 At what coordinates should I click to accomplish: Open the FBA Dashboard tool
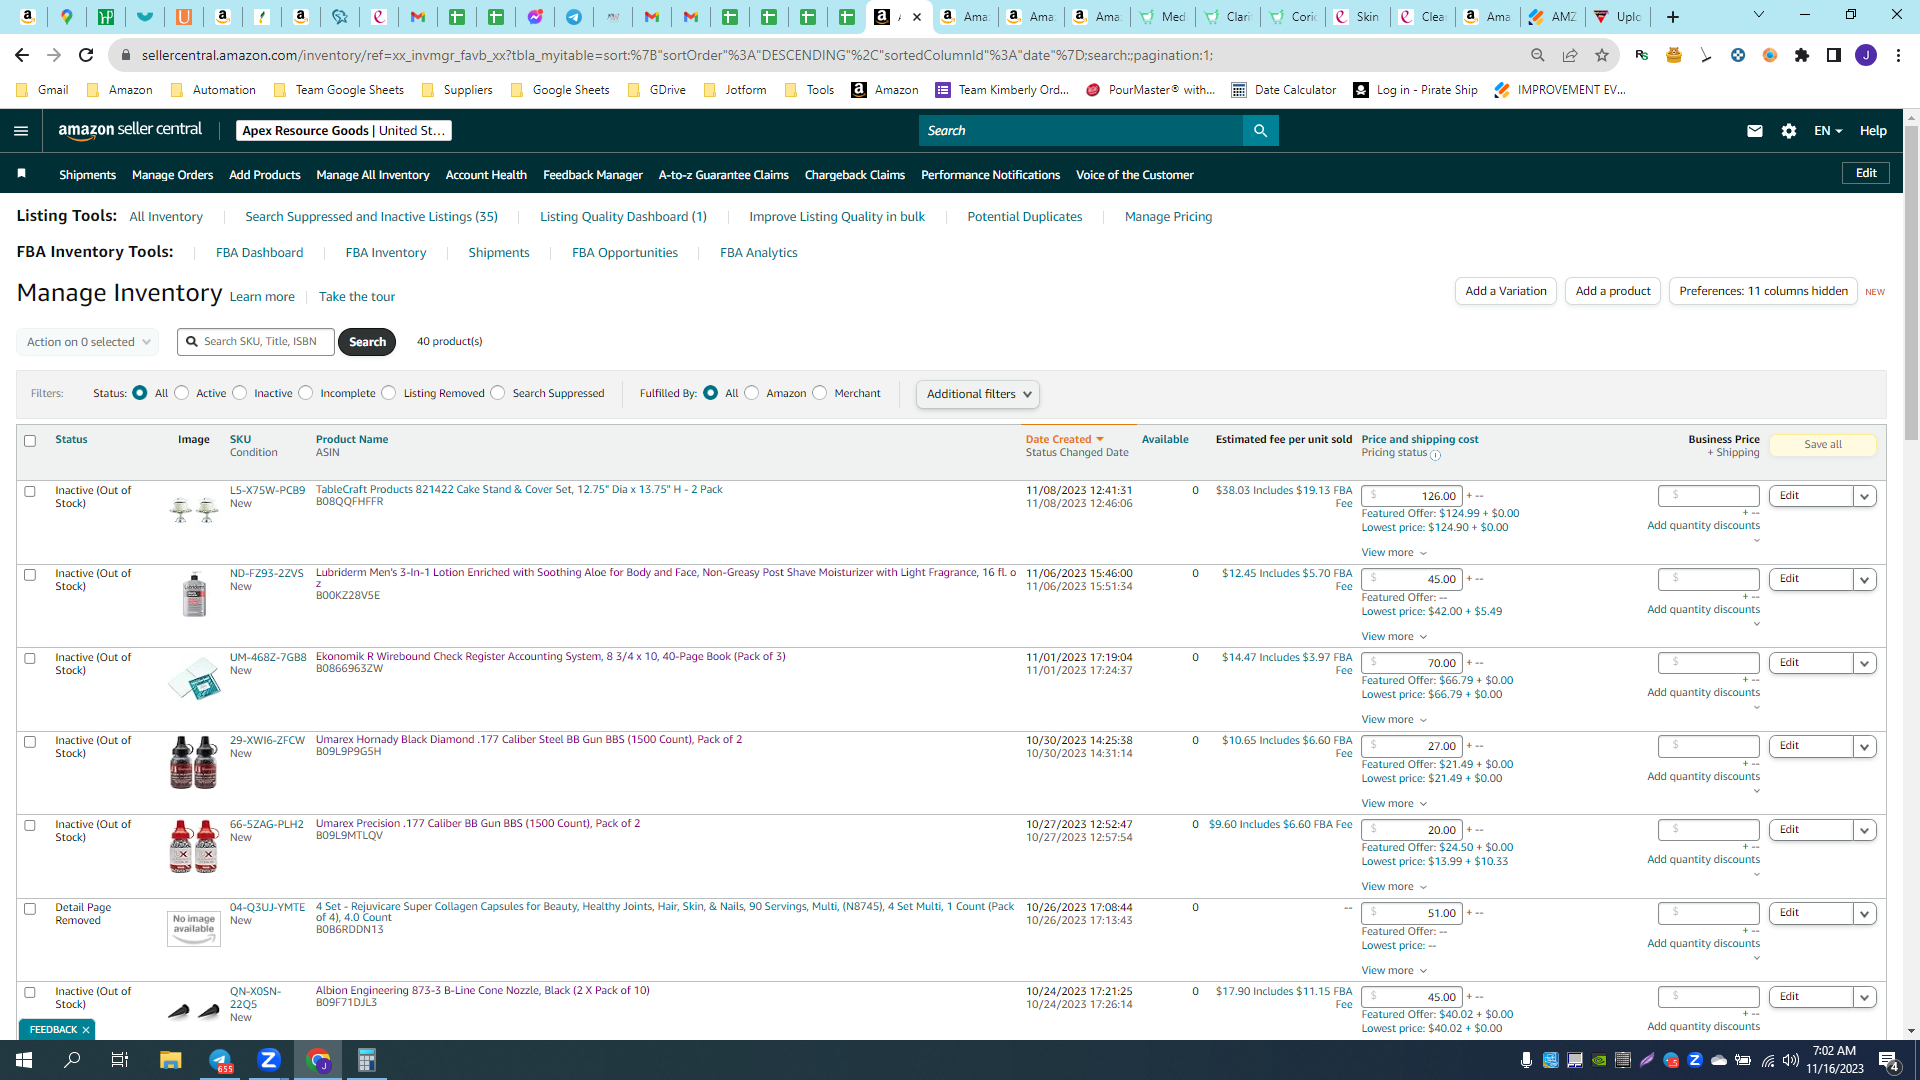[x=259, y=253]
